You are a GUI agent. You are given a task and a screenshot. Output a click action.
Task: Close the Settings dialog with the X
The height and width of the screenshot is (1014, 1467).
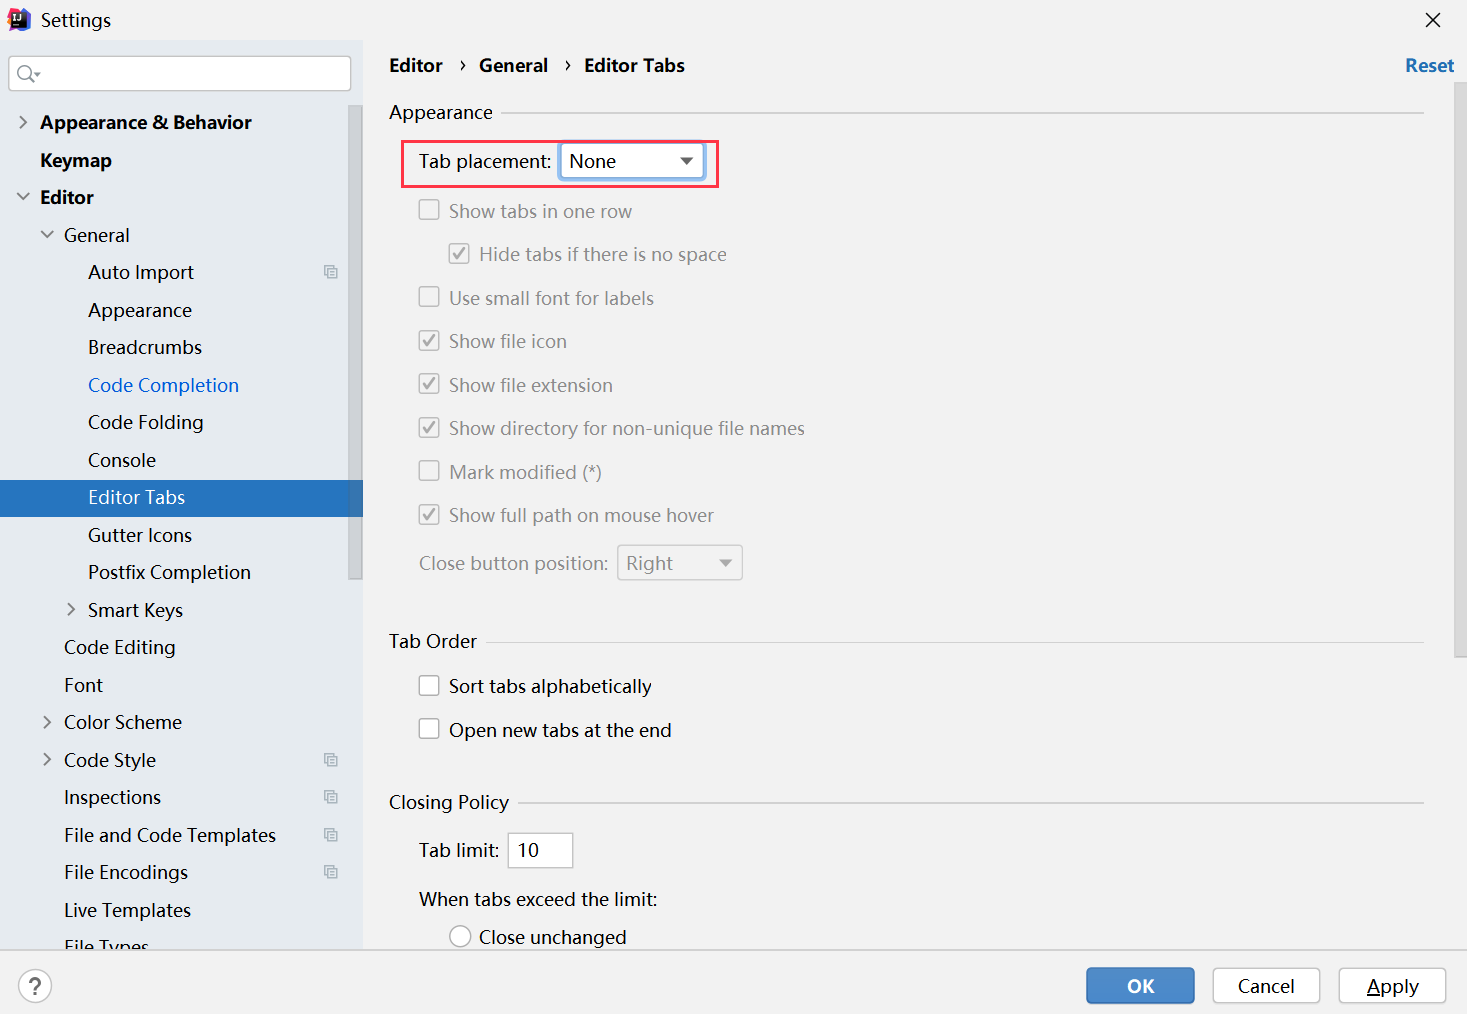(x=1433, y=20)
